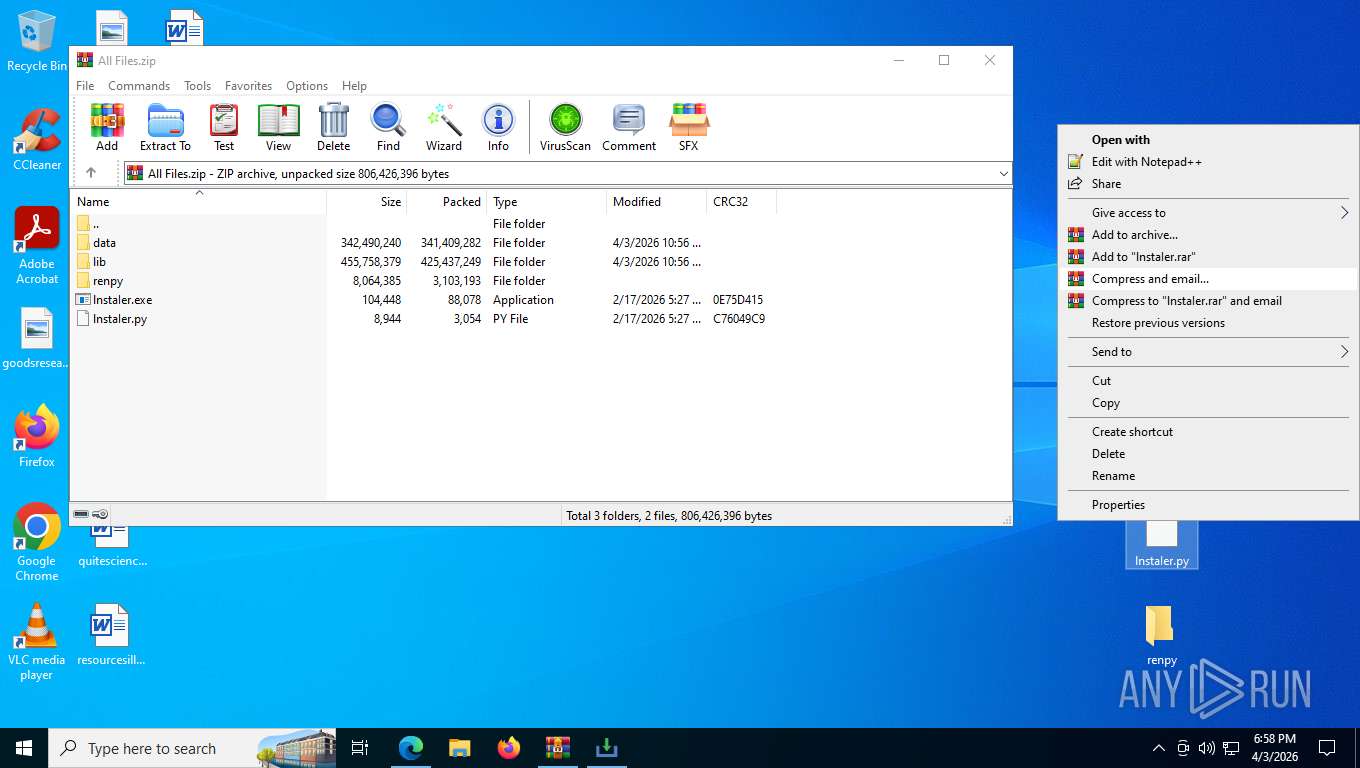Expand the Give access to submenu
The width and height of the screenshot is (1360, 768).
tap(1208, 213)
